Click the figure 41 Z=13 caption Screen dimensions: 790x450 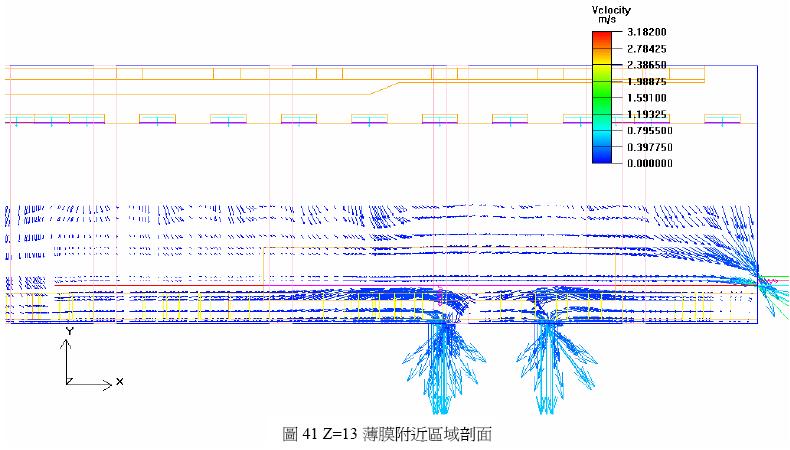[x=387, y=434]
